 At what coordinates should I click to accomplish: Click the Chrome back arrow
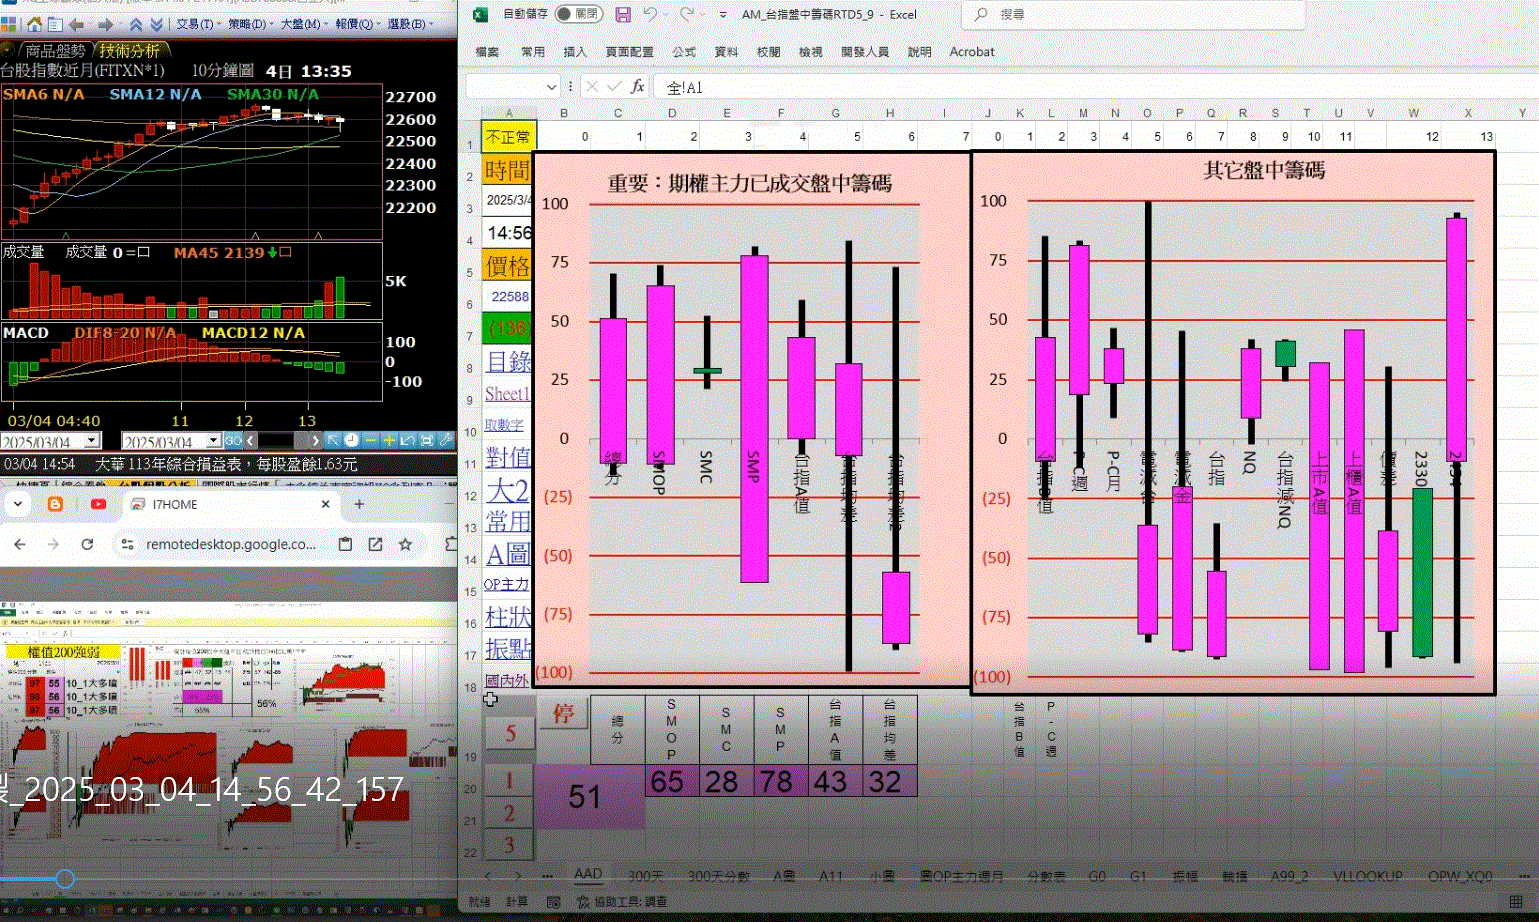(x=20, y=544)
